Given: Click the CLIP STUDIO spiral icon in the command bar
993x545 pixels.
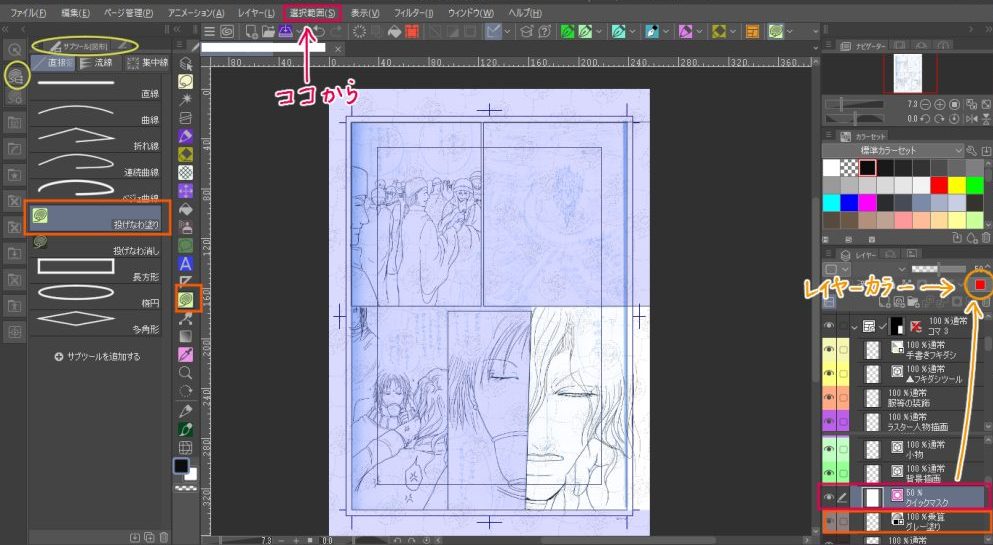Looking at the screenshot, I should point(227,31).
